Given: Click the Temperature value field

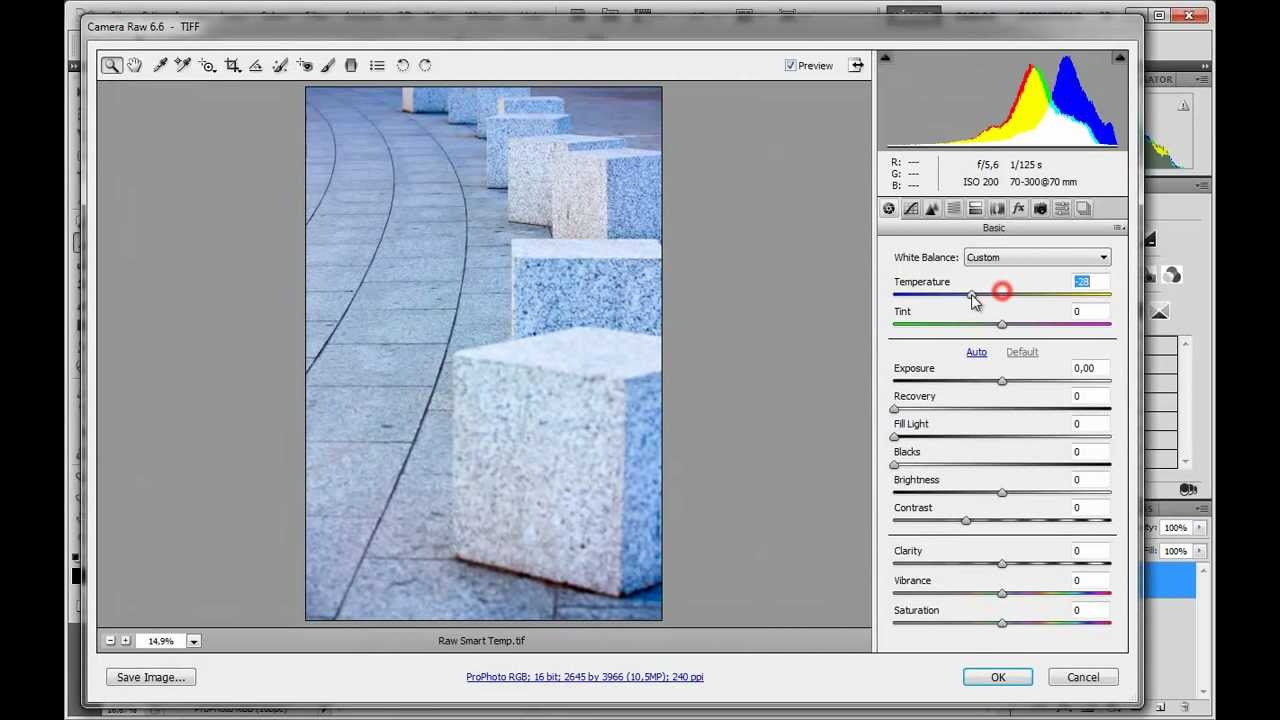Looking at the screenshot, I should coord(1091,282).
